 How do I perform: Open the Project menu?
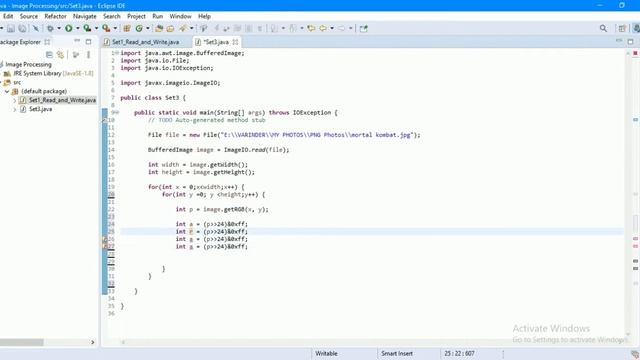pos(136,16)
